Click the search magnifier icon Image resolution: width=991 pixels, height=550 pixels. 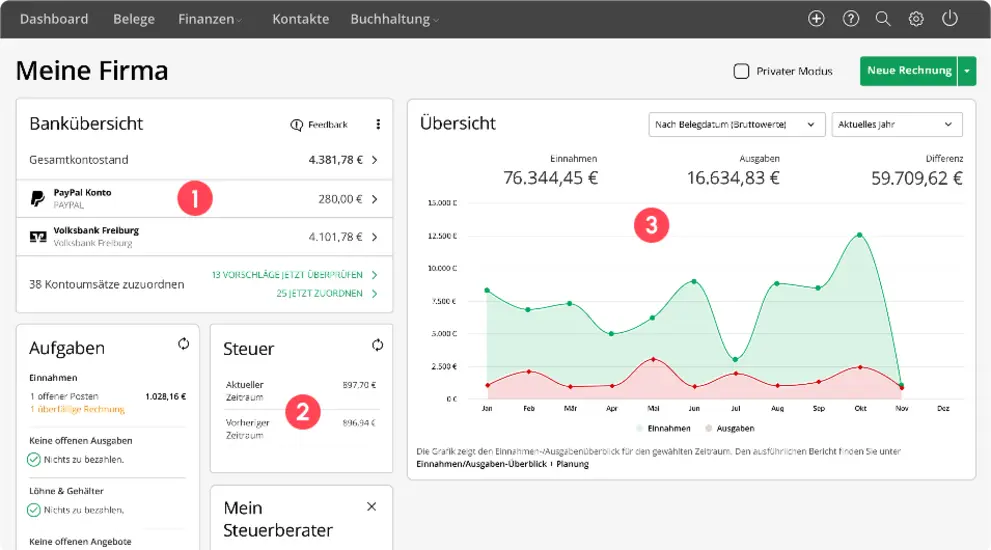(883, 19)
